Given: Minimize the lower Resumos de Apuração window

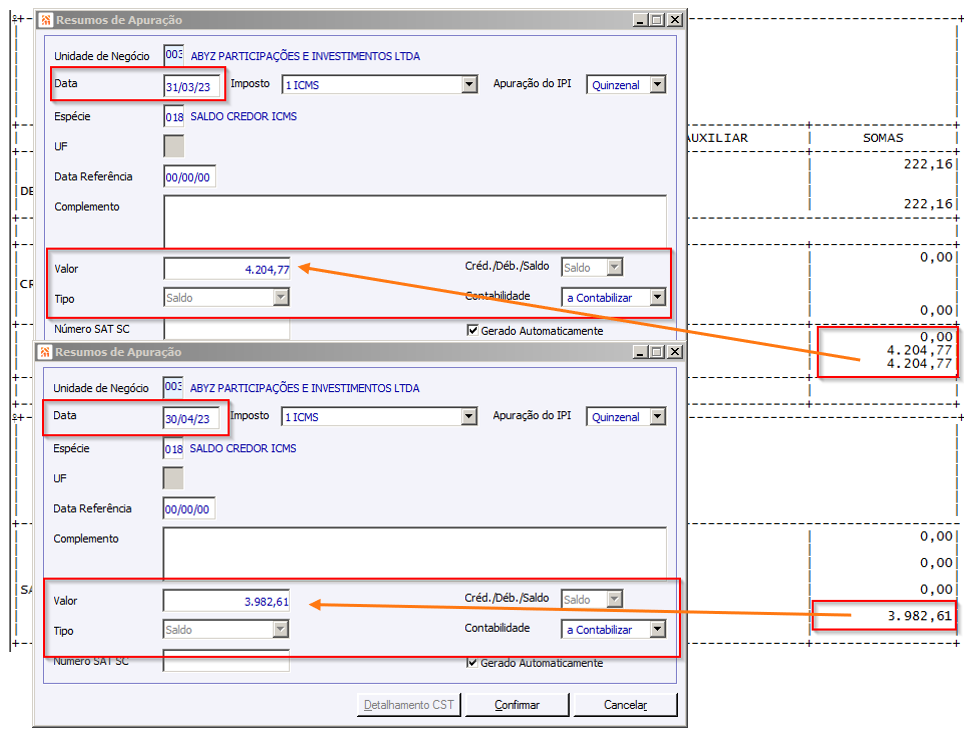Looking at the screenshot, I should (640, 352).
